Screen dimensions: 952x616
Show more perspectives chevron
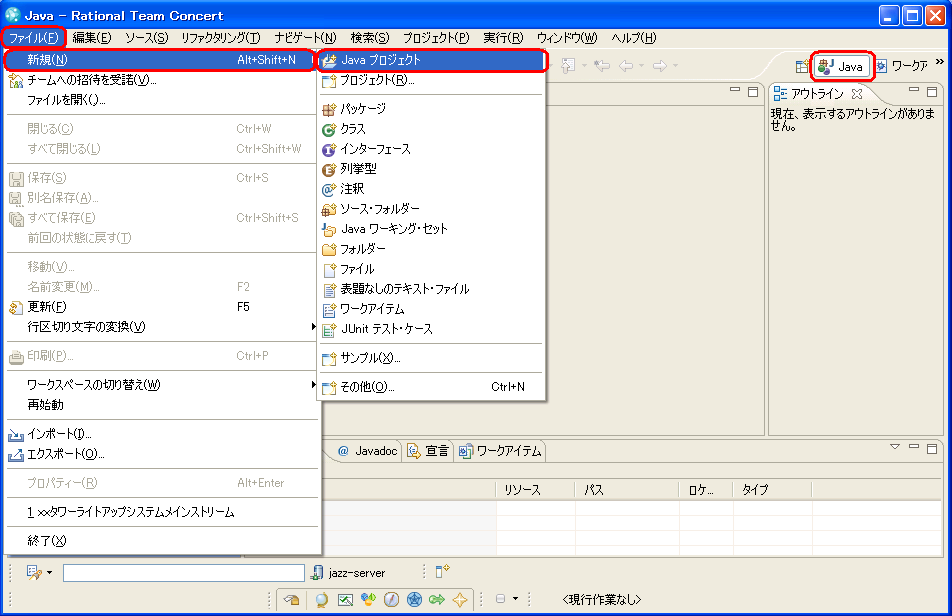pos(940,61)
